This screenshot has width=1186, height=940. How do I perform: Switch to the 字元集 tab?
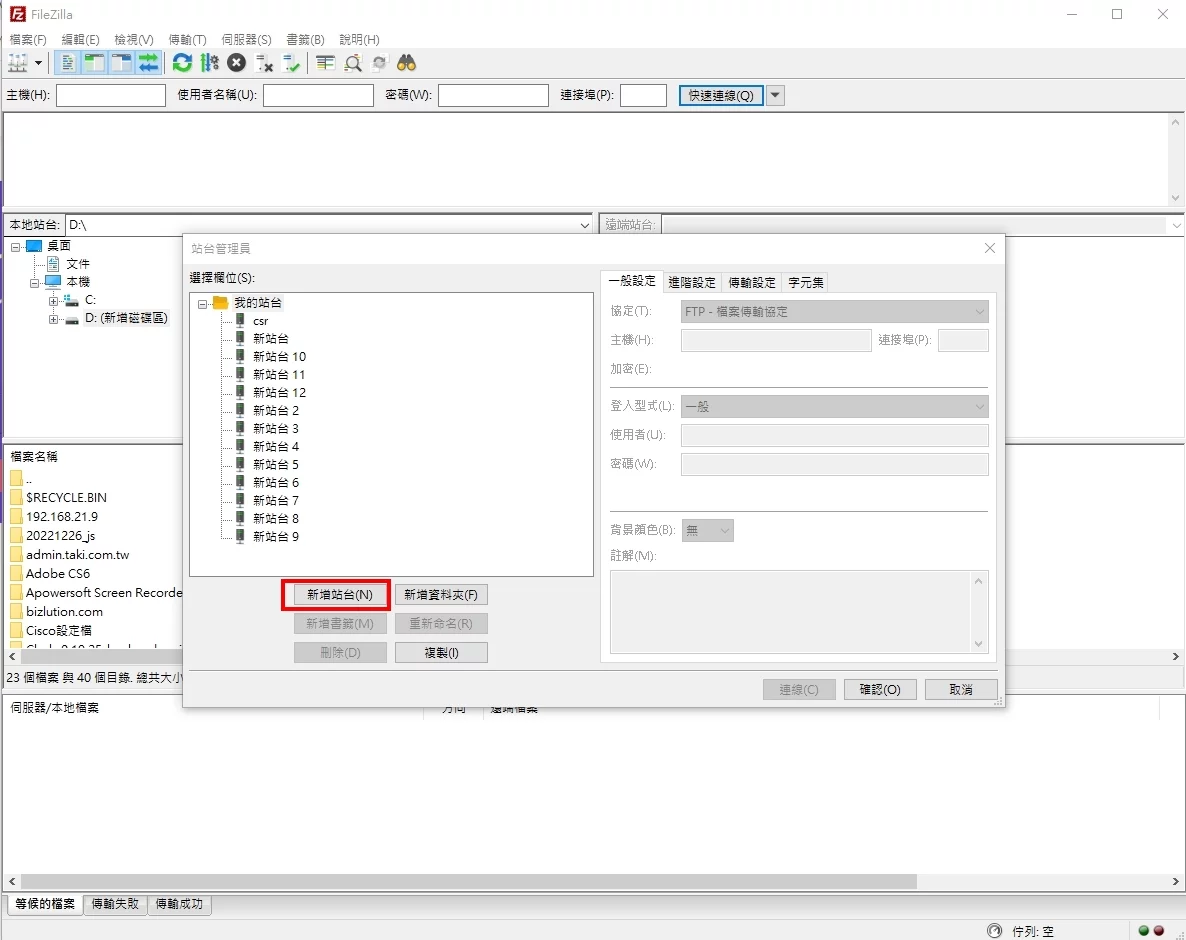pyautogui.click(x=806, y=282)
